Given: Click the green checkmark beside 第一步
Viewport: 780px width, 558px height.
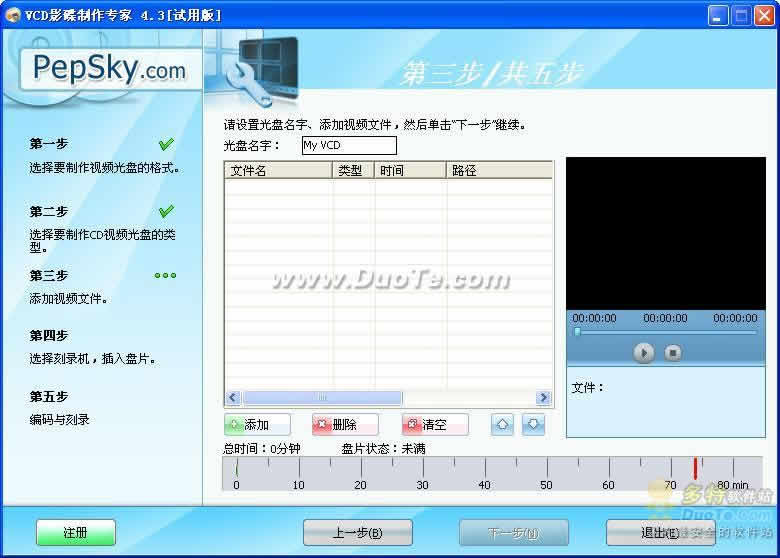Looking at the screenshot, I should (x=166, y=144).
